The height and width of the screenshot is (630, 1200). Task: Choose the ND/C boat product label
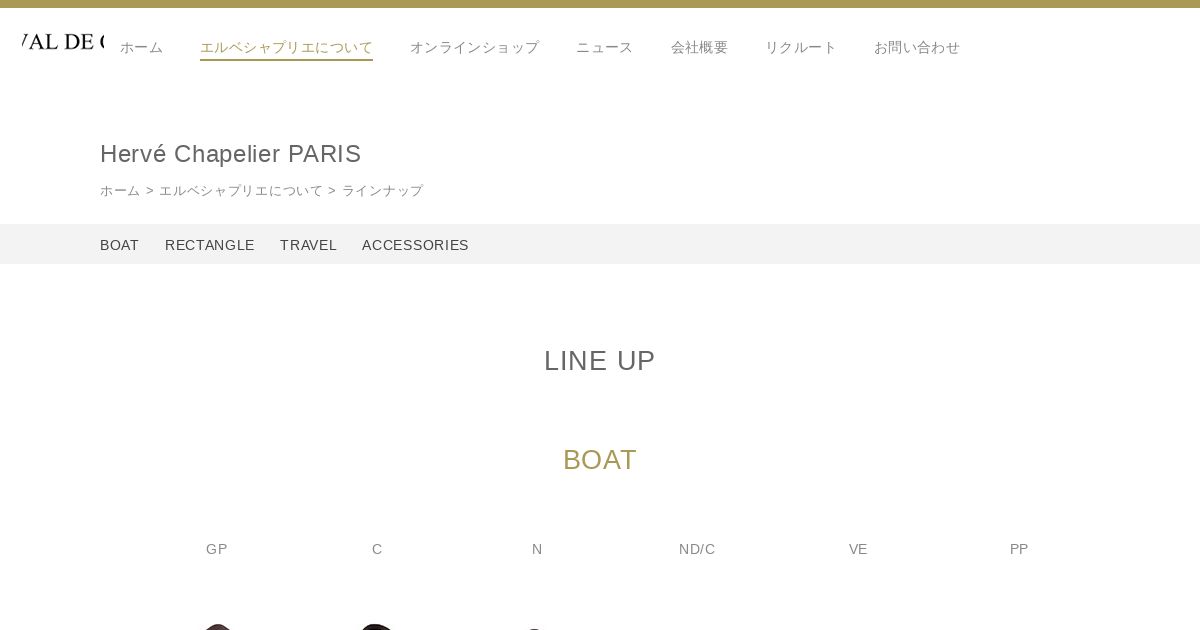click(697, 549)
